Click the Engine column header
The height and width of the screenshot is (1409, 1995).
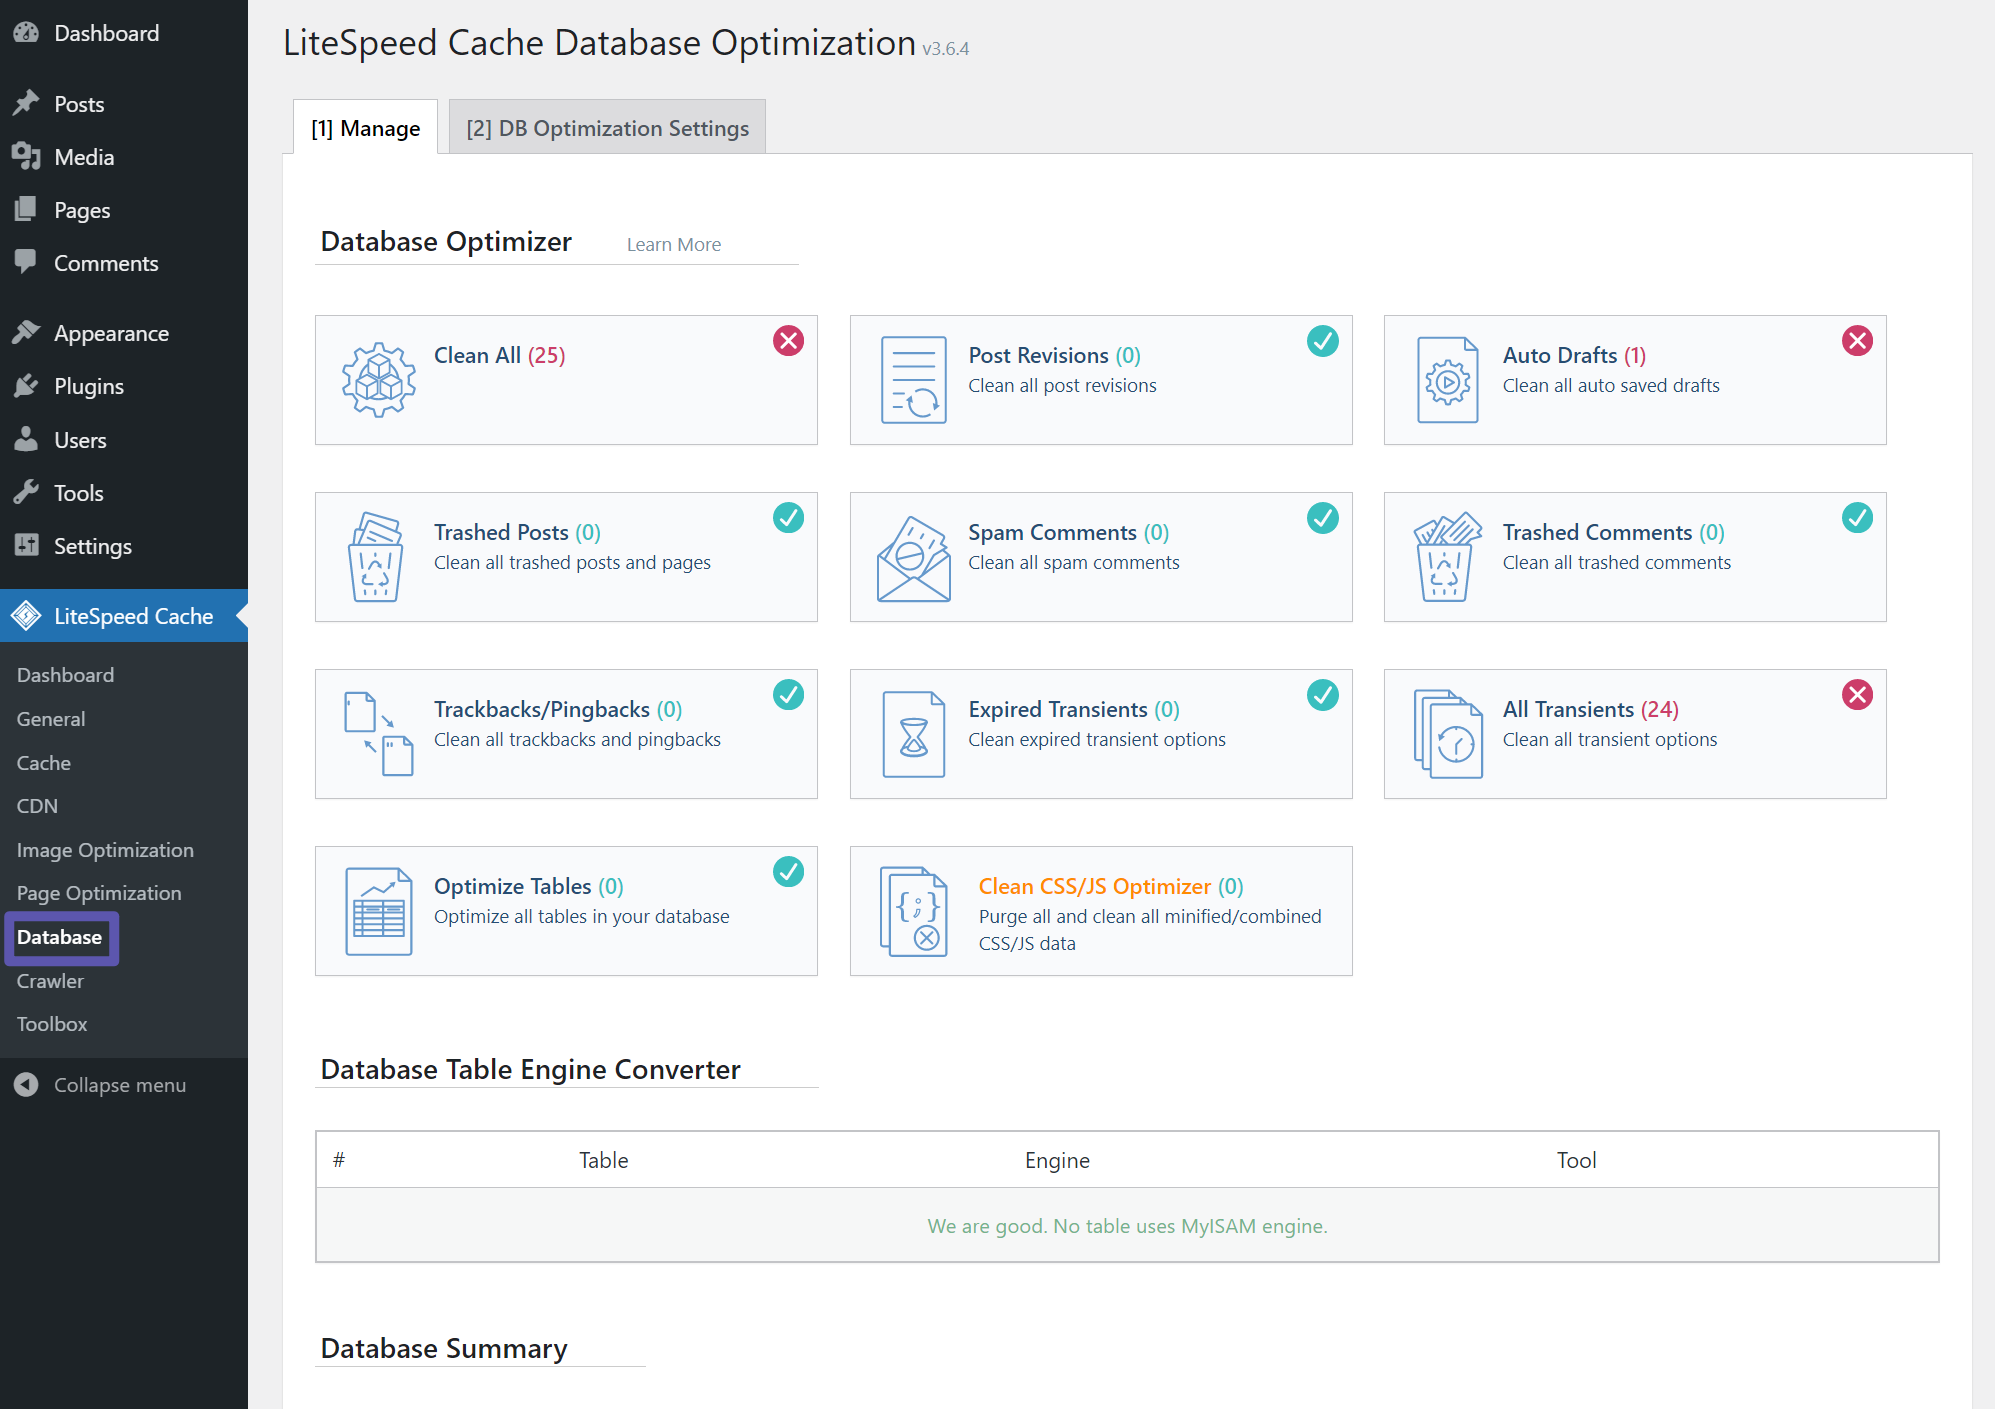click(1057, 1160)
